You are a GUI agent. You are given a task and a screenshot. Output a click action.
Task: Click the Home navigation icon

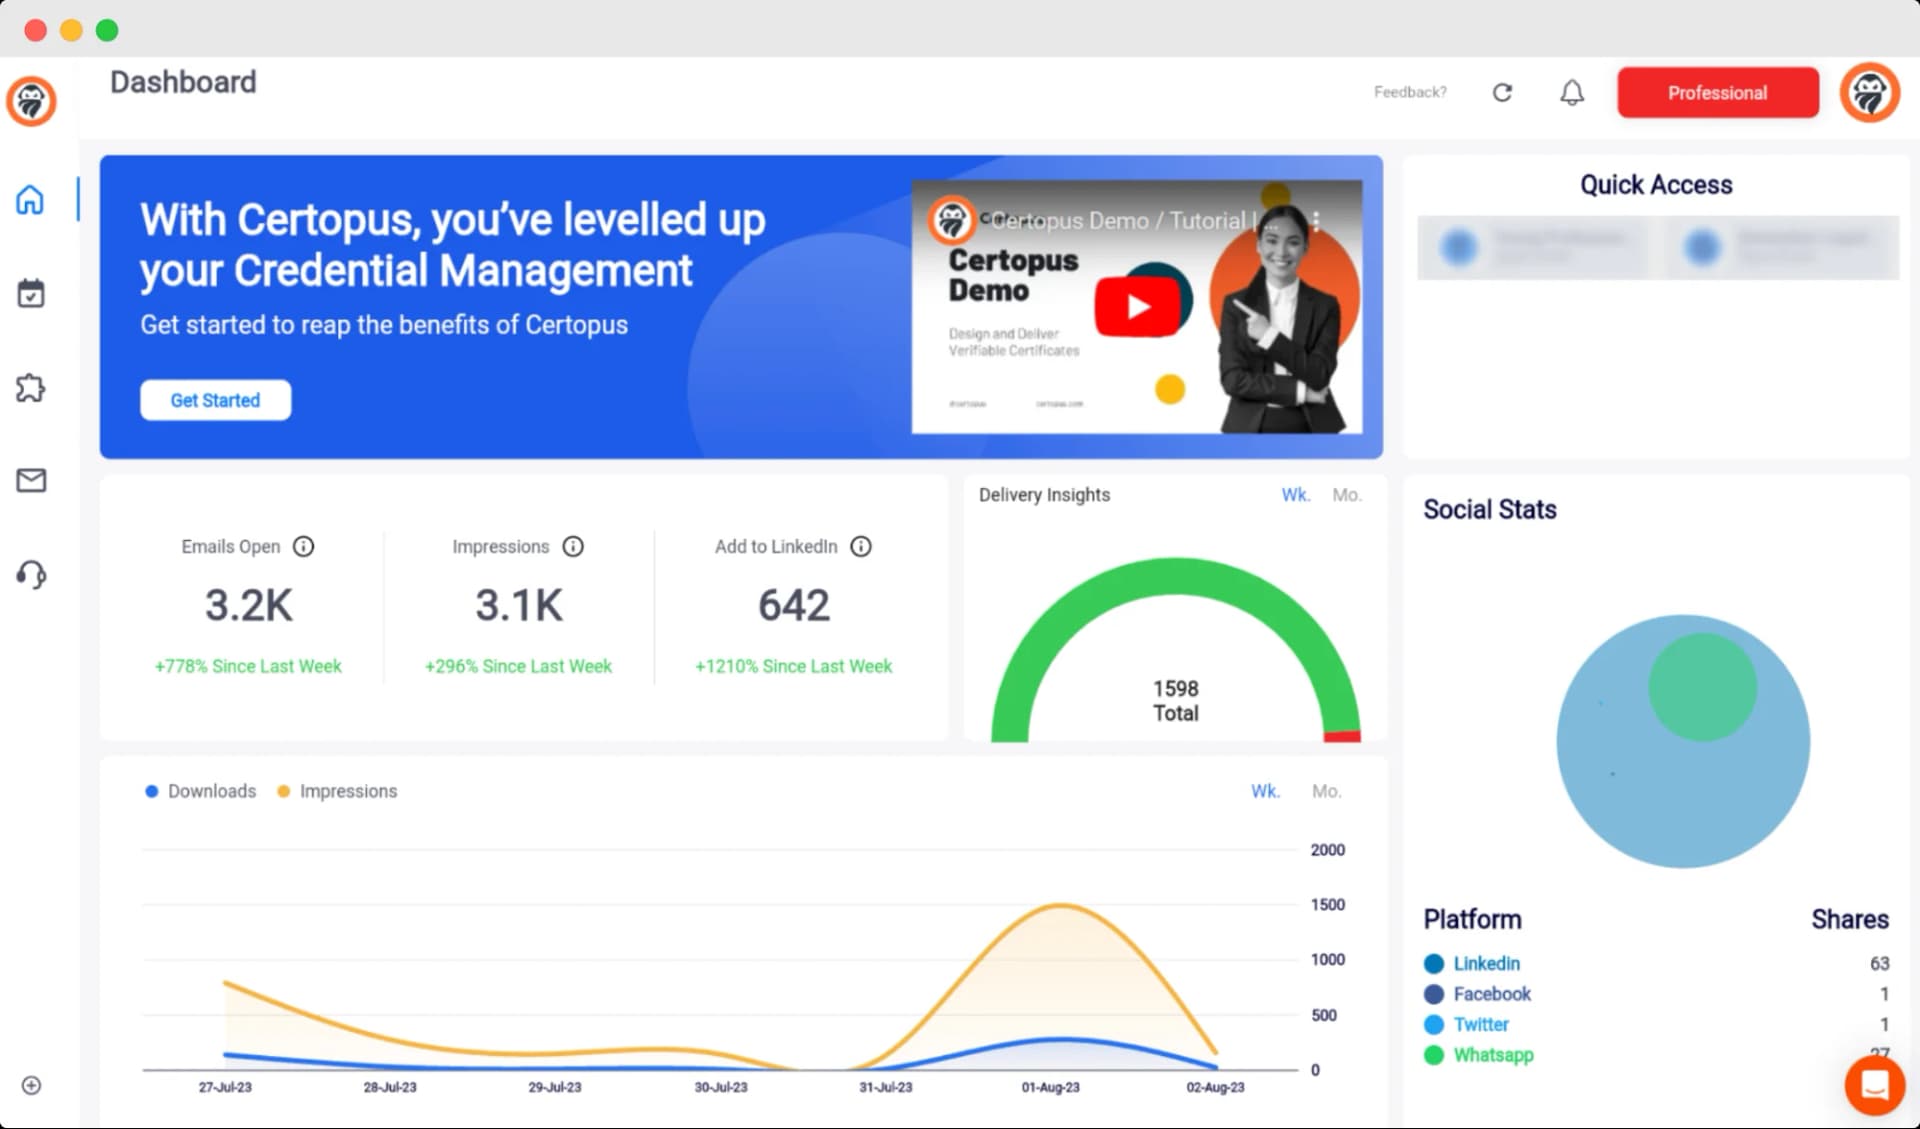point(32,199)
